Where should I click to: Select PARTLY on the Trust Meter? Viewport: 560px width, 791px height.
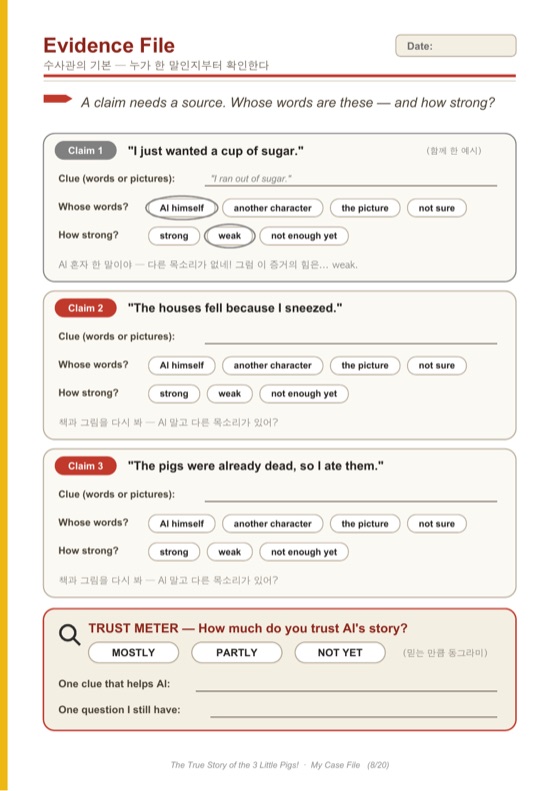click(237, 652)
